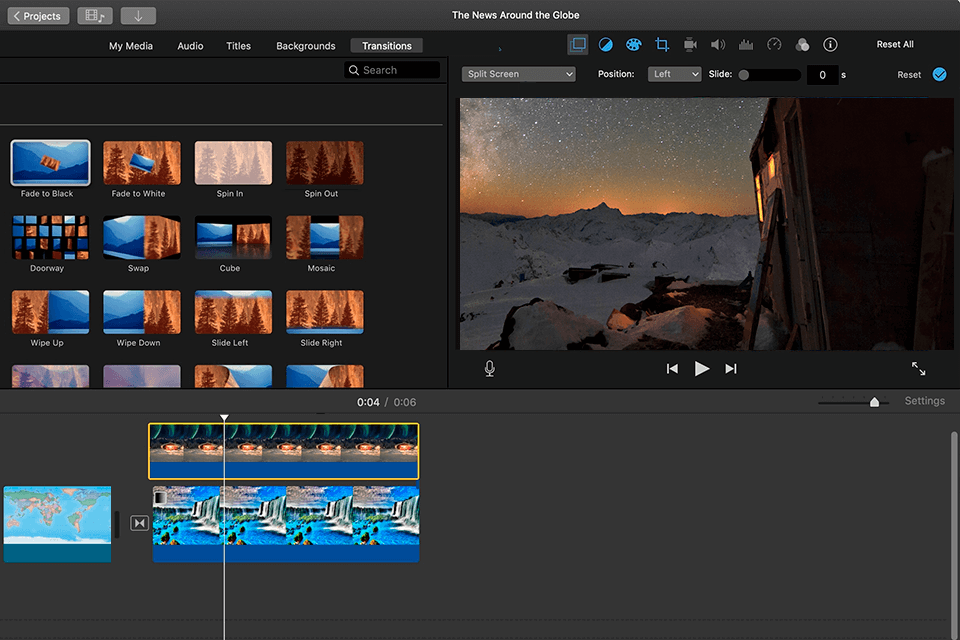This screenshot has height=640, width=960.
Task: Click the transitions Search field
Action: [x=392, y=70]
